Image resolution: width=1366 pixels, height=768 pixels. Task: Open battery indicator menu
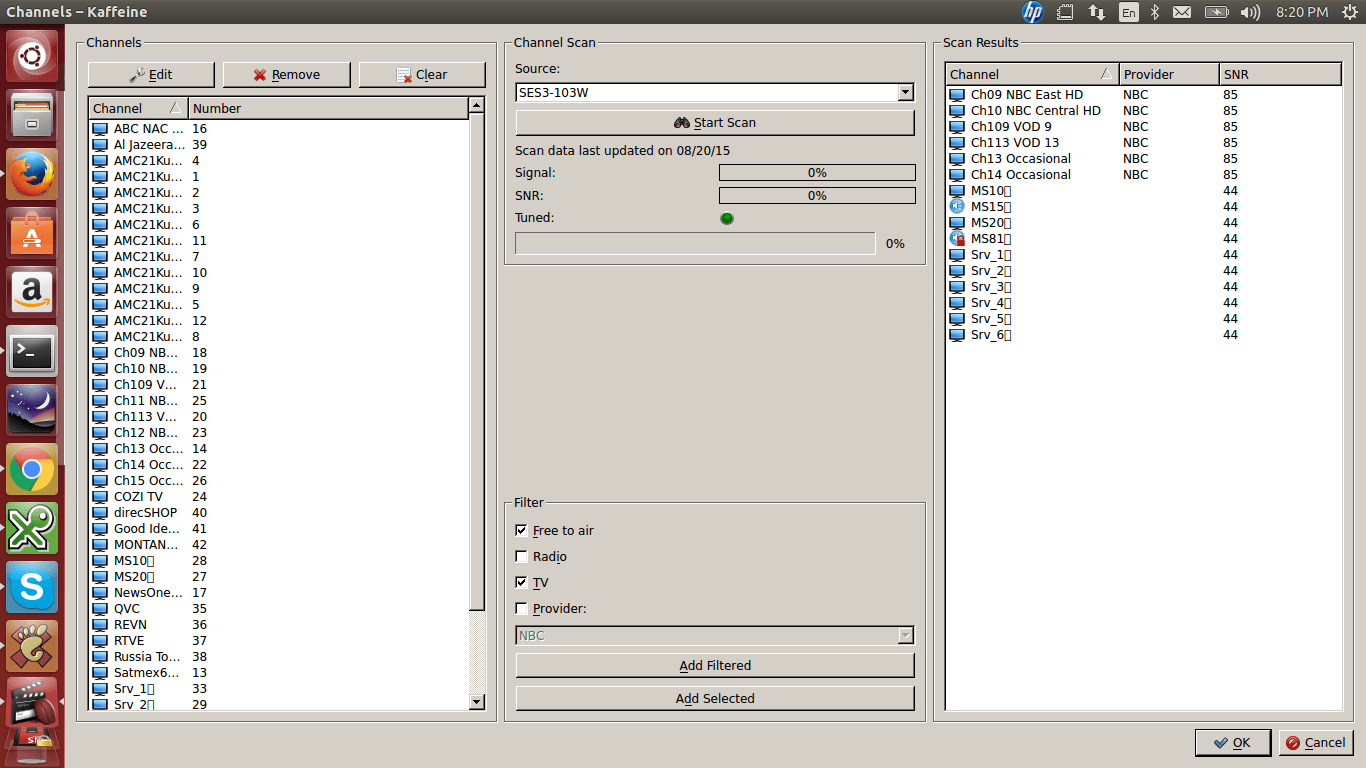(1216, 12)
